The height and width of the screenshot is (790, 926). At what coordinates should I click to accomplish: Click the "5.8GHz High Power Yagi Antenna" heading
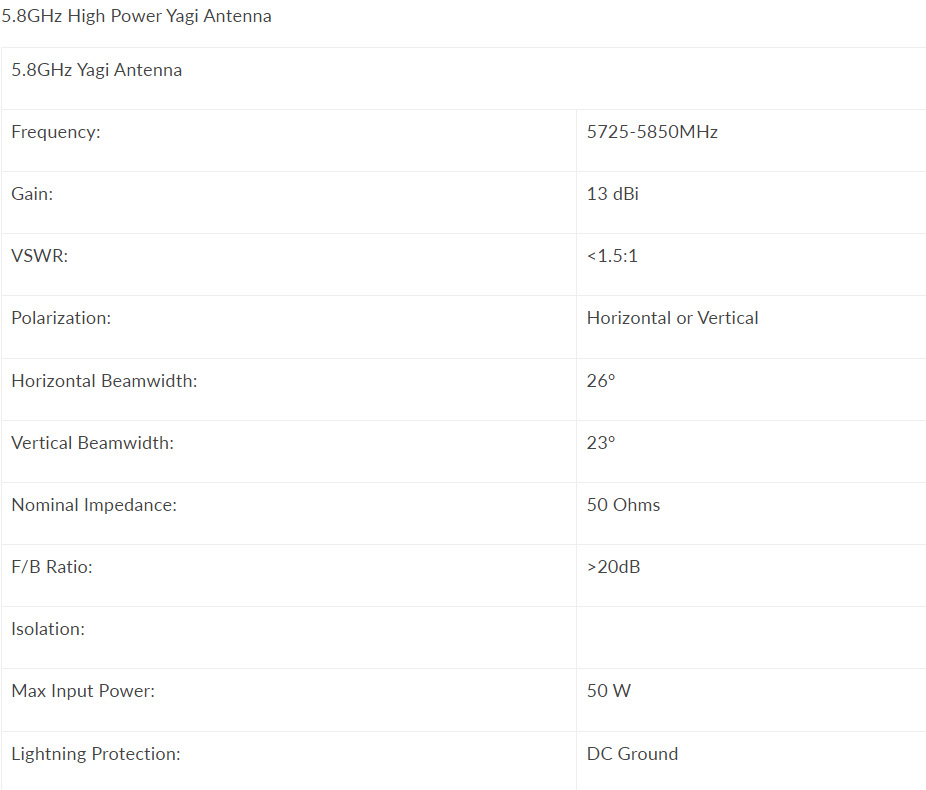click(136, 16)
